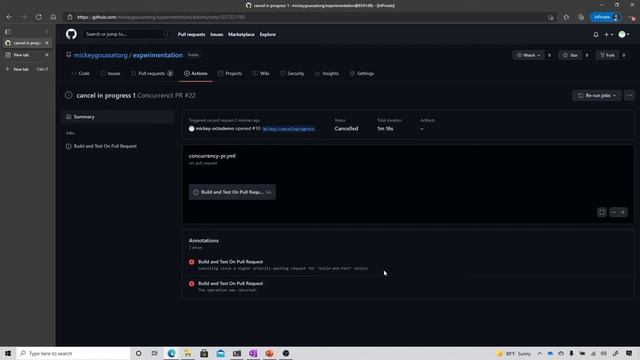Open the notifications bell
The image size is (640, 360).
(596, 35)
